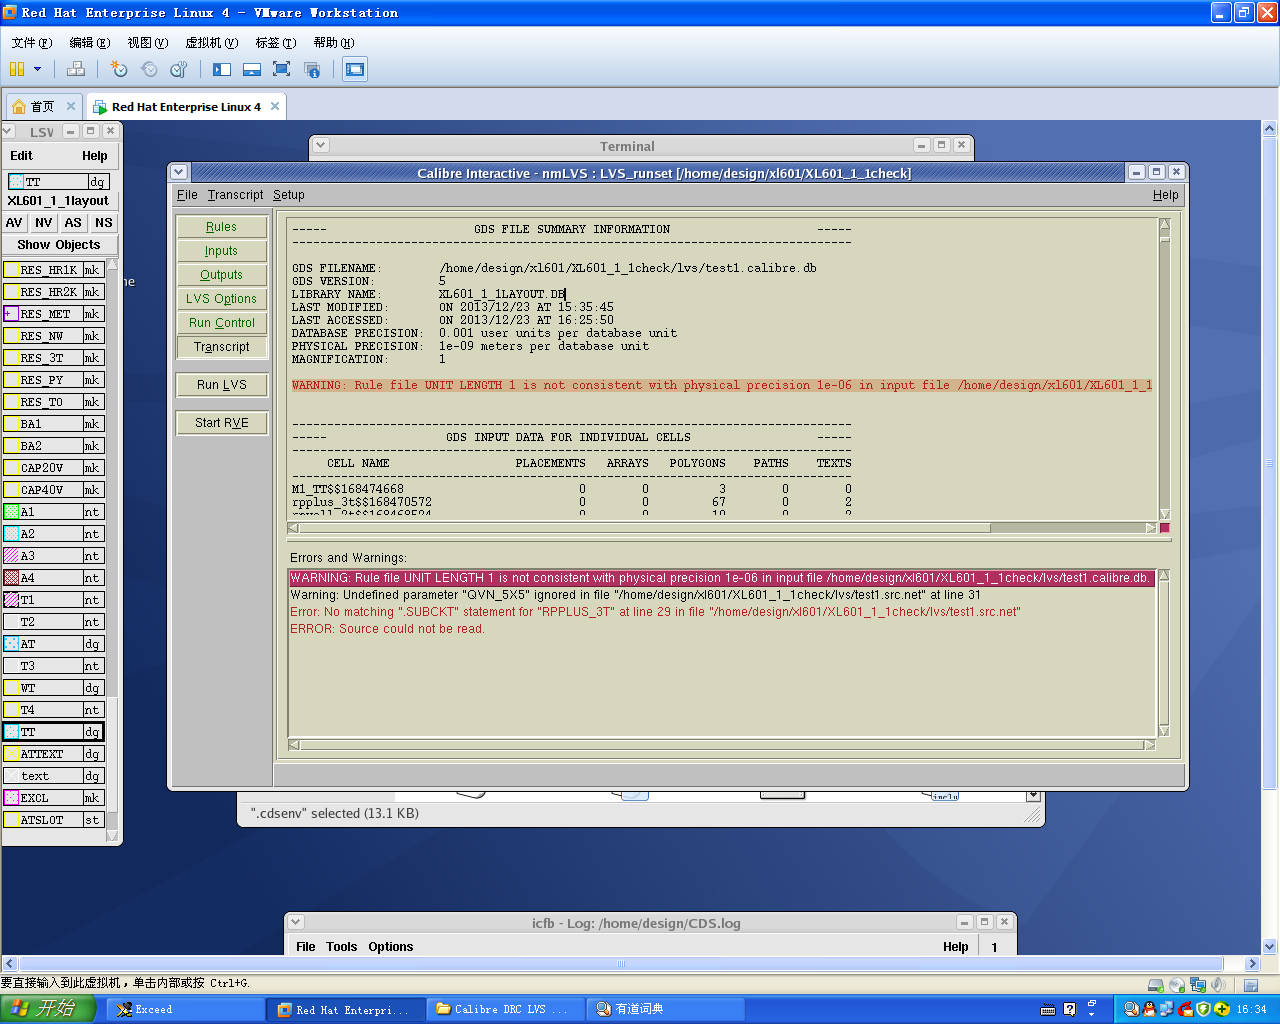Viewport: 1280px width, 1024px height.
Task: Open the 虚拟机(V) menu
Action: coord(211,43)
